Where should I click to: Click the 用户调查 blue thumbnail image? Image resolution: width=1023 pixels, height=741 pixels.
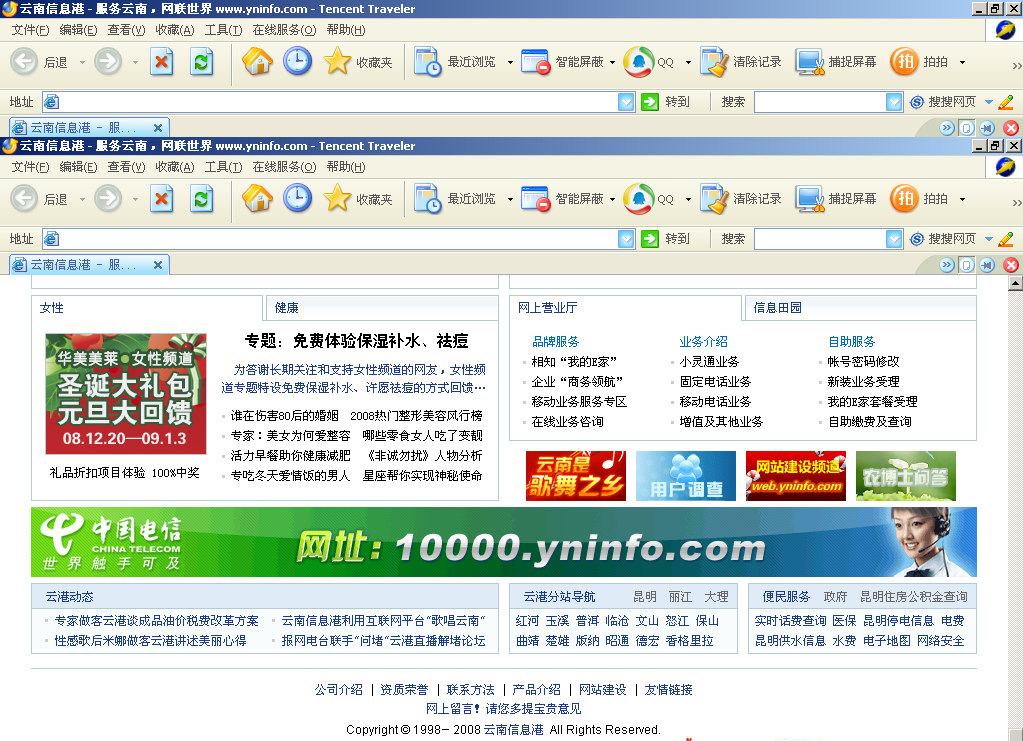coord(685,476)
